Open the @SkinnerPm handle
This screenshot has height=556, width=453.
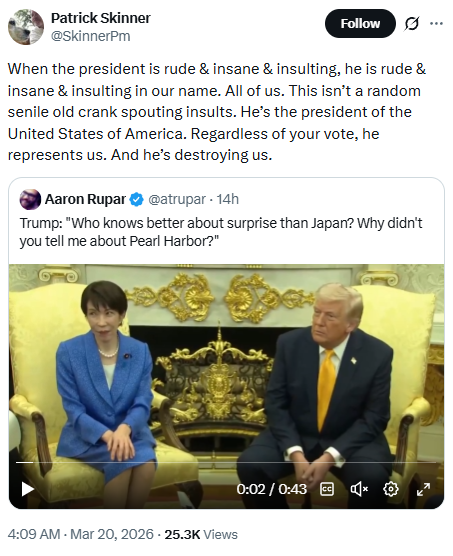[x=91, y=36]
